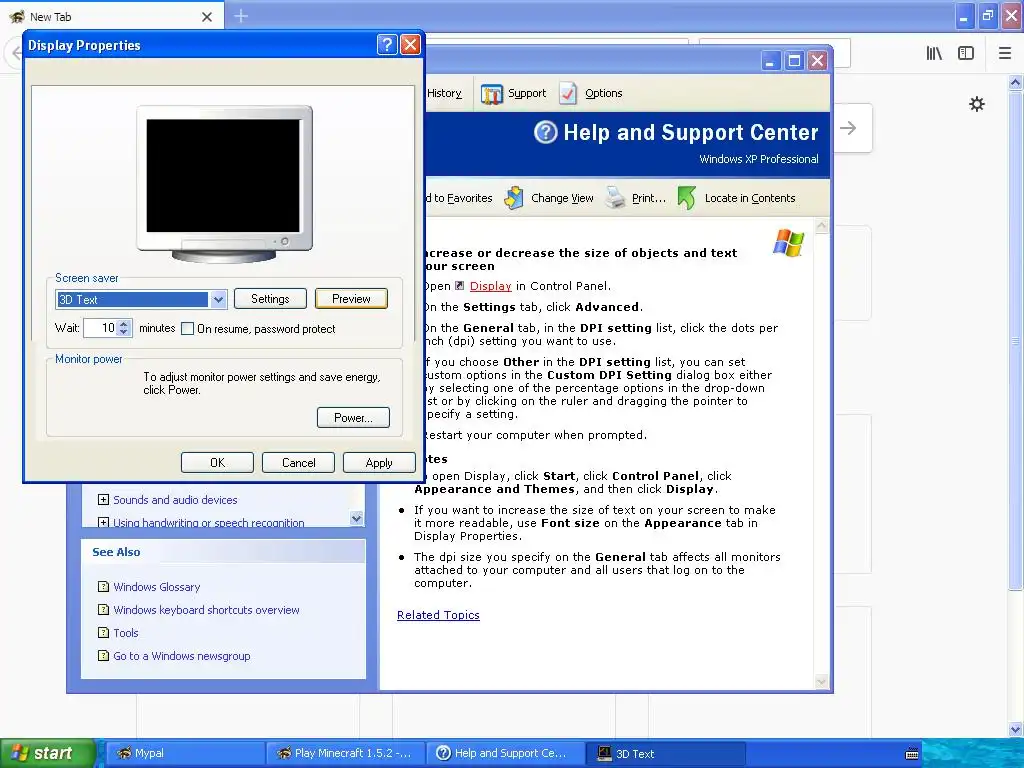Click Cancel in Display Properties

pyautogui.click(x=298, y=462)
